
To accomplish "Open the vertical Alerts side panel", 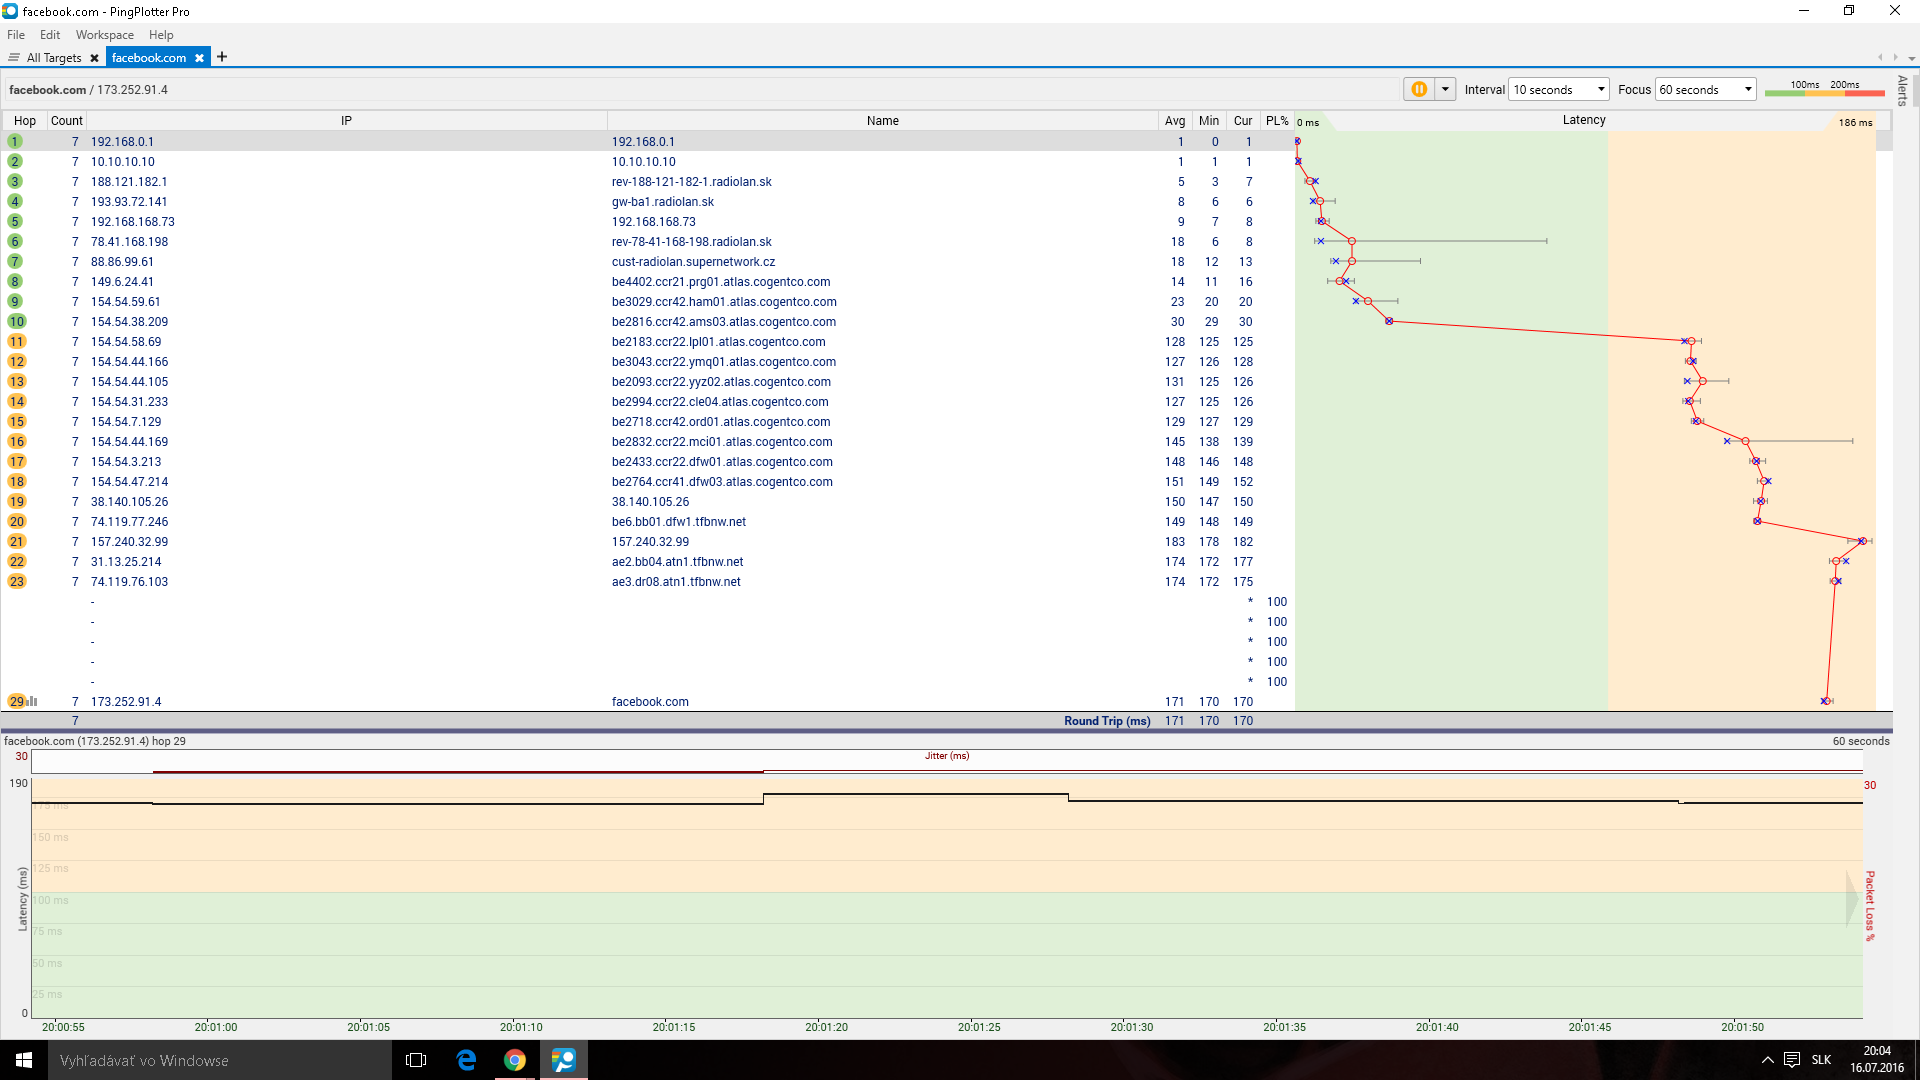I will (1902, 91).
